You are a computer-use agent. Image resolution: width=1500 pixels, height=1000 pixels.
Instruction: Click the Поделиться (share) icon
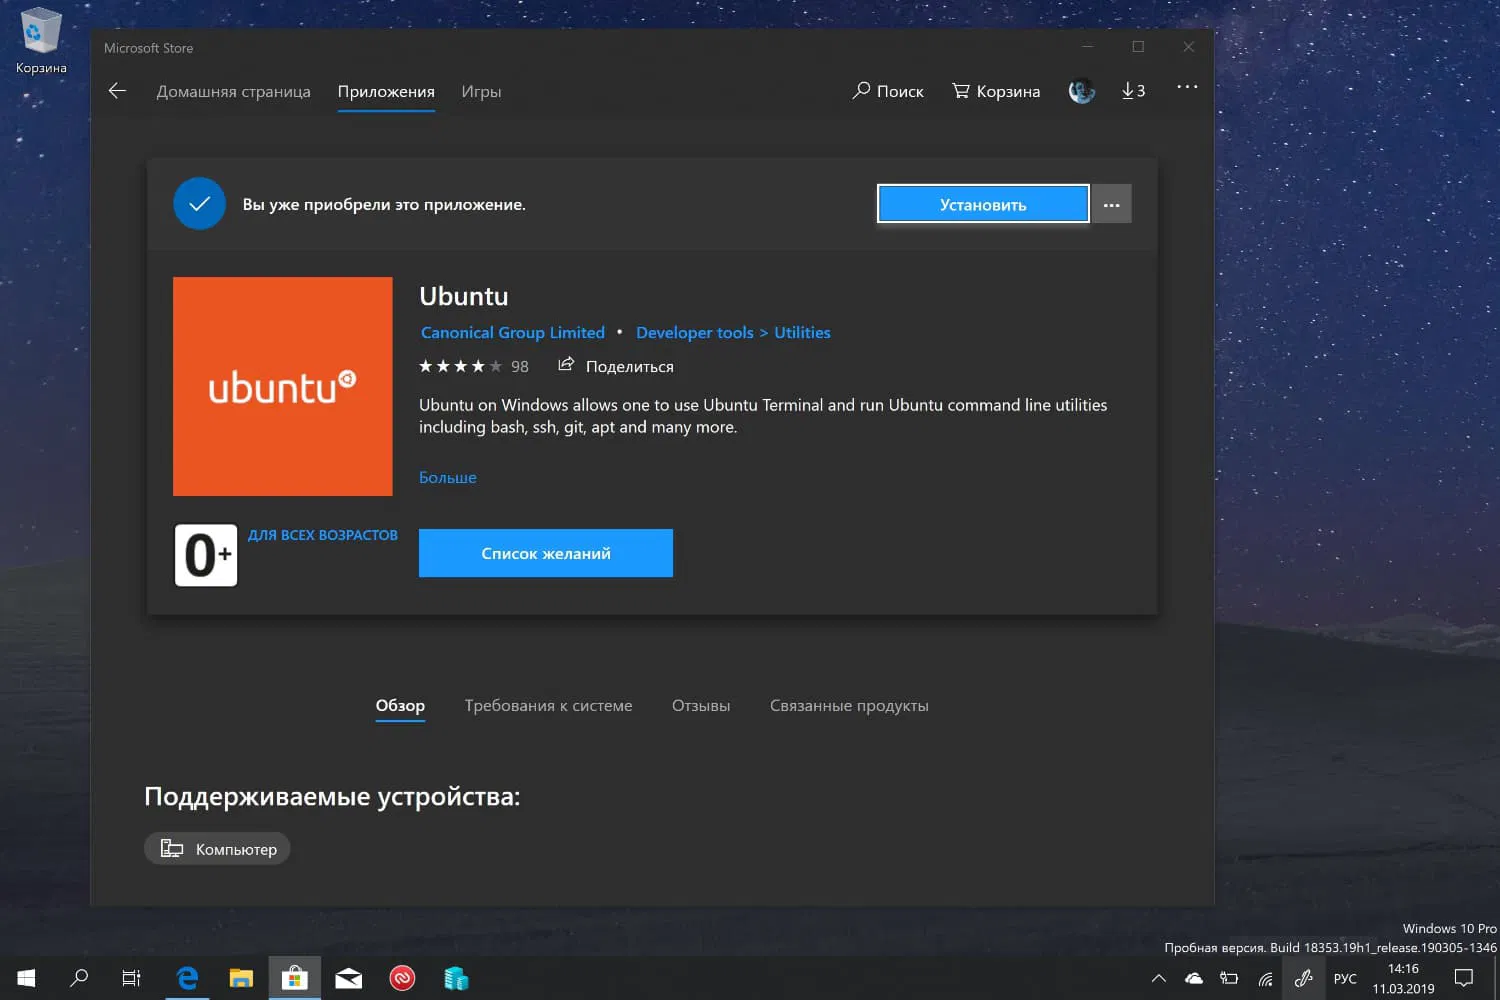pos(566,366)
